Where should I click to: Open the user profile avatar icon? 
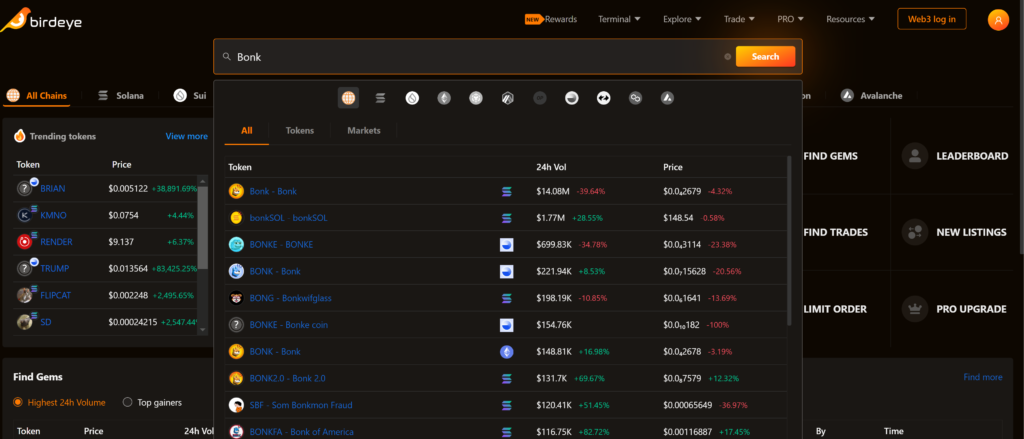pos(997,19)
